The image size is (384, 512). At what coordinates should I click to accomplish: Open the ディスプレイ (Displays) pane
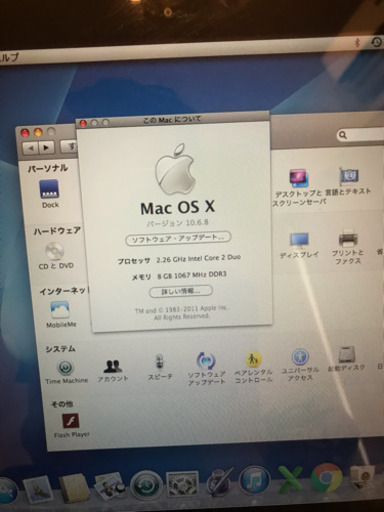coord(299,246)
